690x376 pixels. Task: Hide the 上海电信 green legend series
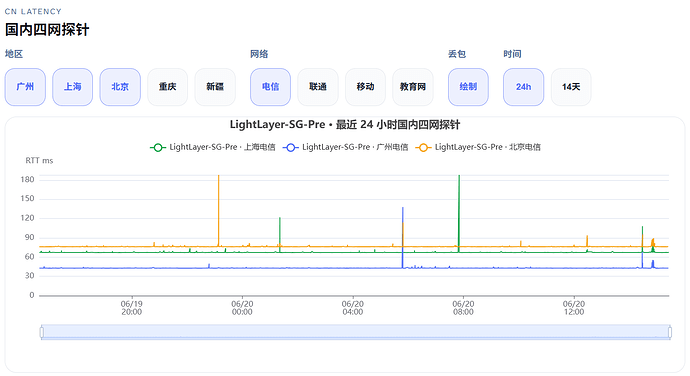pos(213,147)
